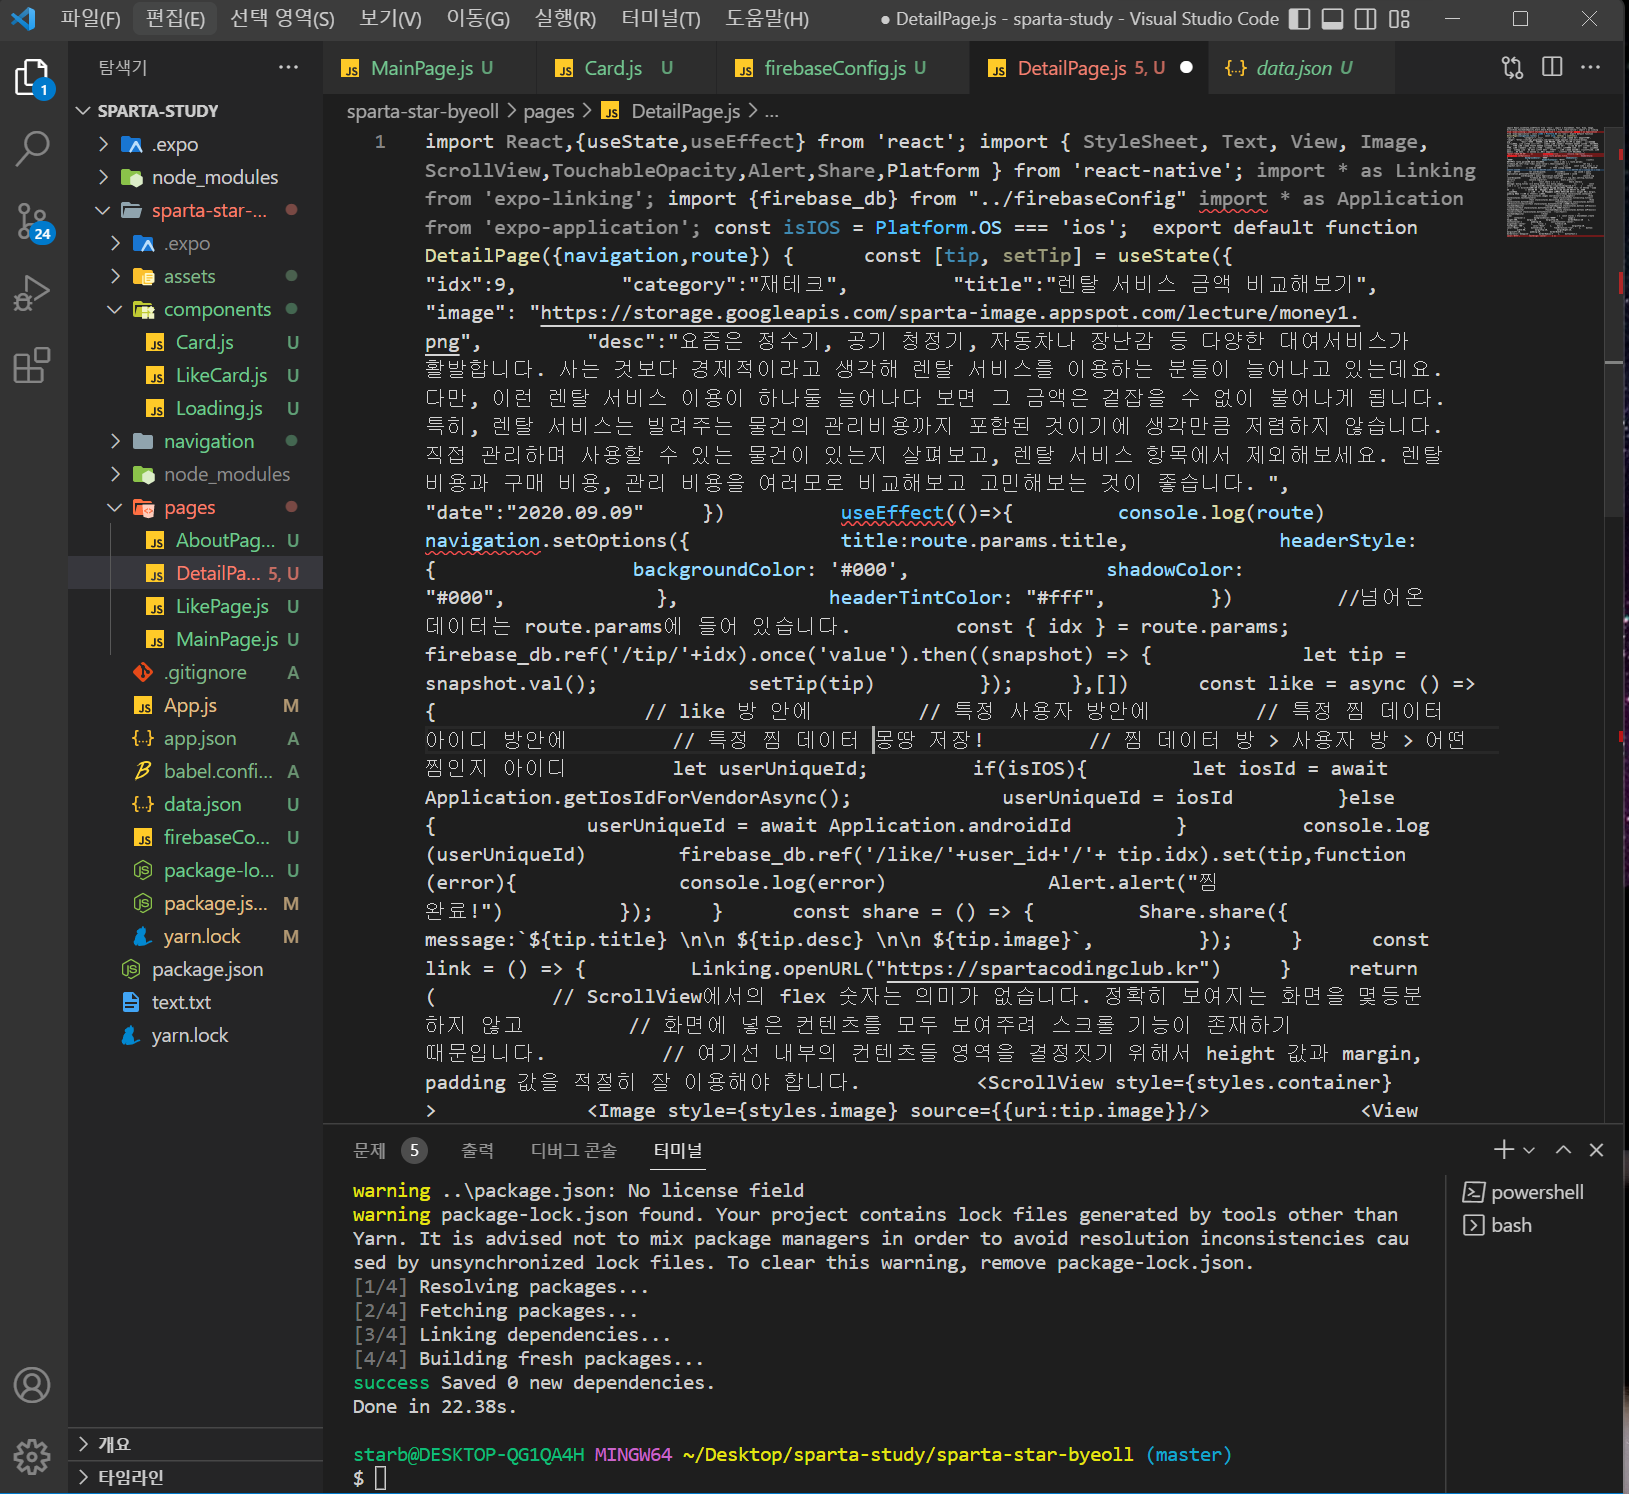
Task: Maximize the terminal panel size
Action: [x=1564, y=1150]
